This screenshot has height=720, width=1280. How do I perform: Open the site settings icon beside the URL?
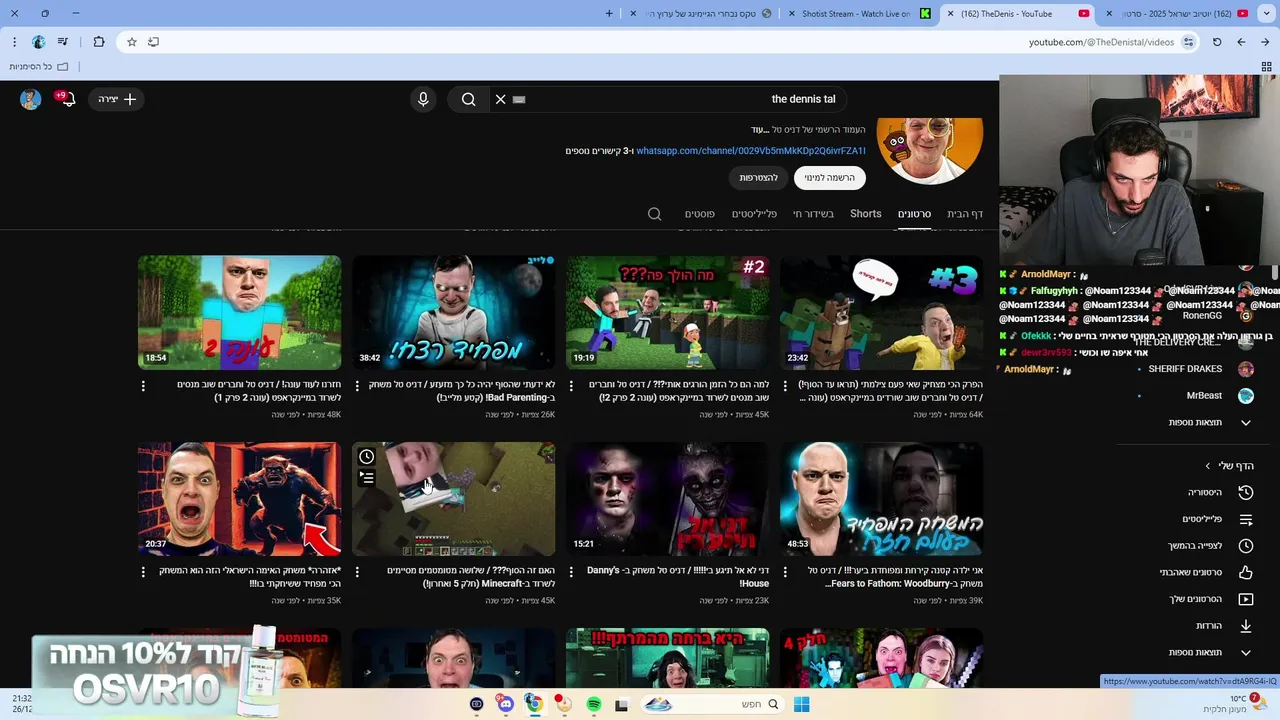(x=1188, y=42)
